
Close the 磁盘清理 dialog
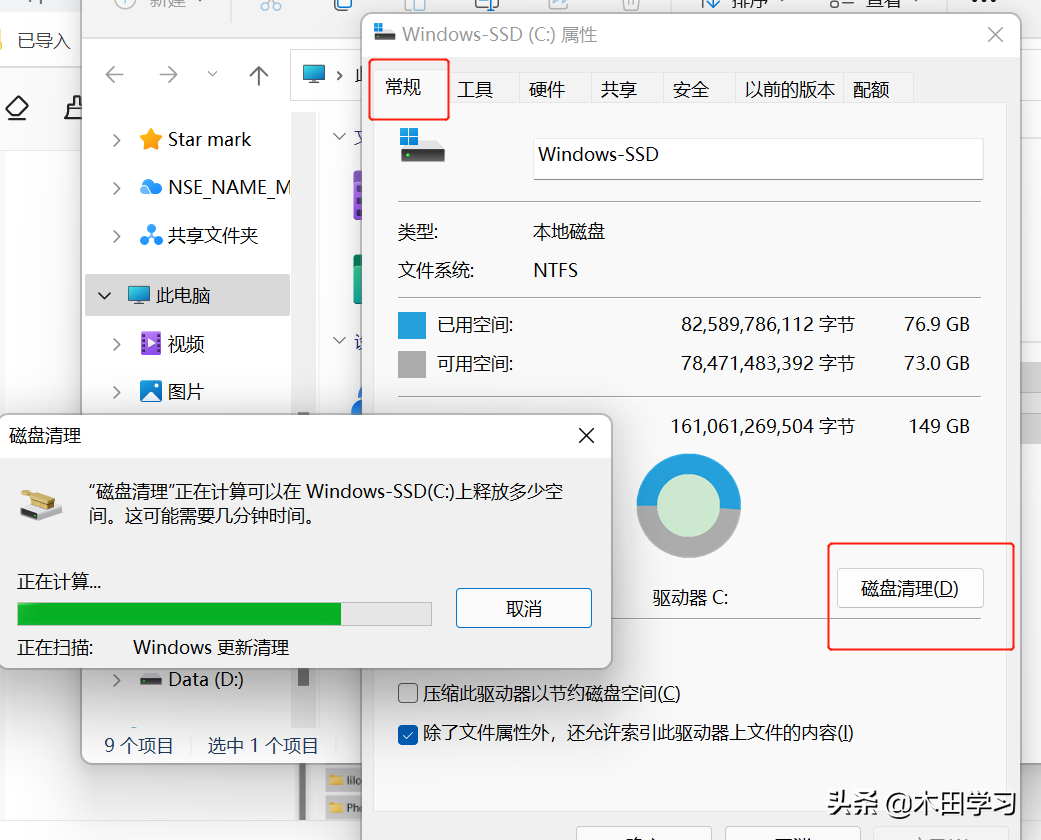pos(586,436)
